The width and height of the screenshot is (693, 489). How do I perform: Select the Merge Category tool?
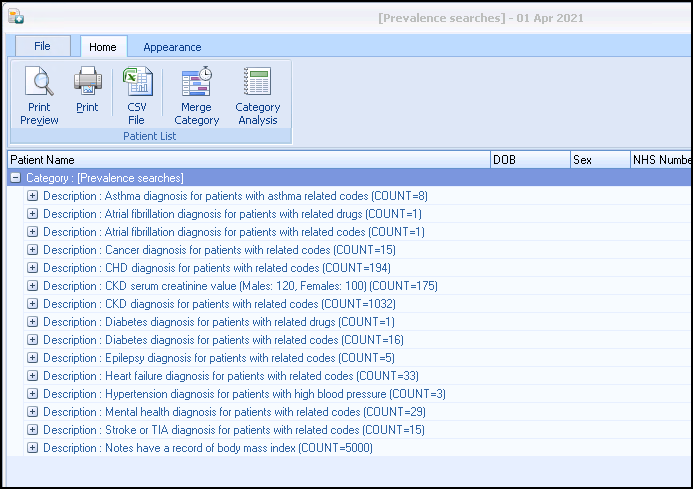196,96
